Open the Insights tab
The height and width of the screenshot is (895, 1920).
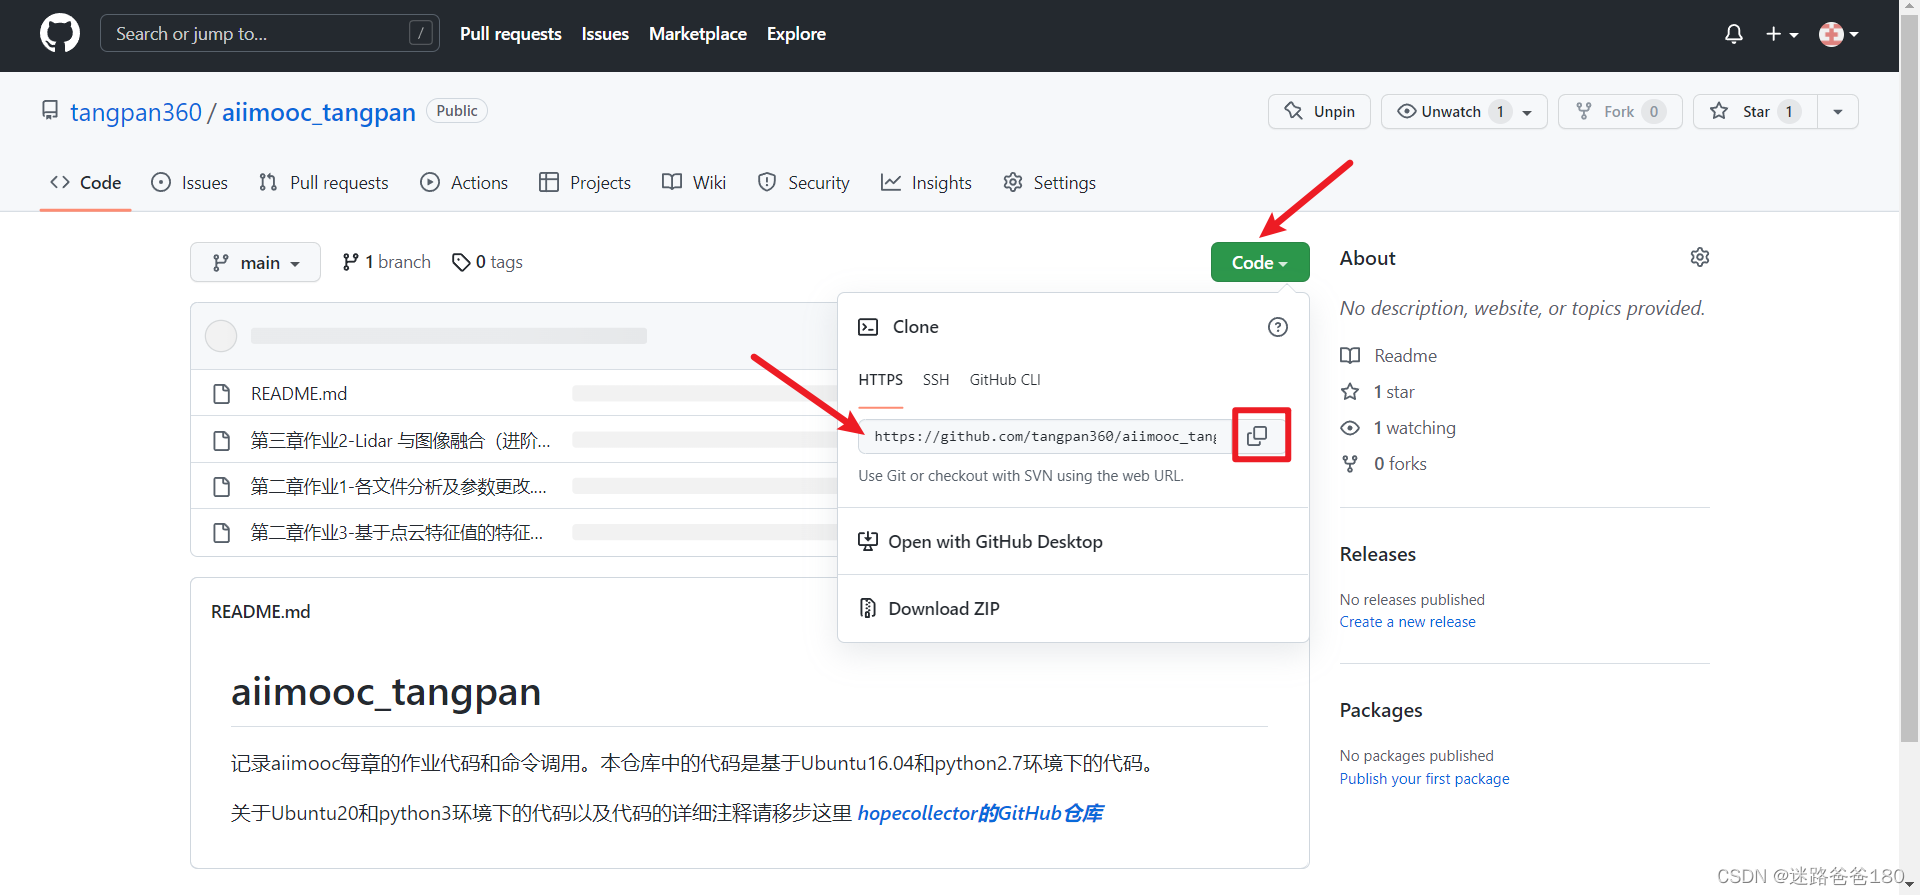tap(926, 182)
